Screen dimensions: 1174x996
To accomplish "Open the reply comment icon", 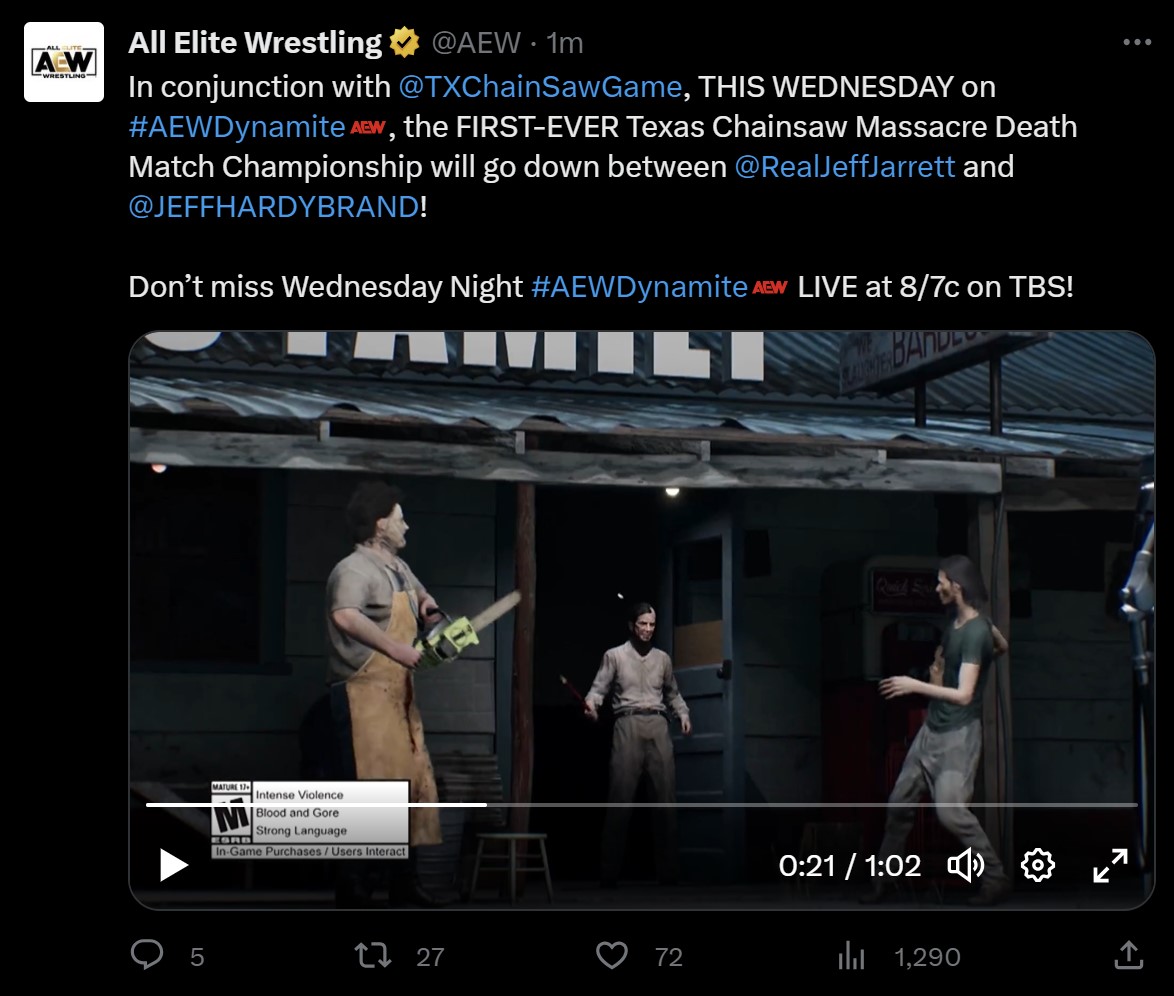I will pos(147,956).
